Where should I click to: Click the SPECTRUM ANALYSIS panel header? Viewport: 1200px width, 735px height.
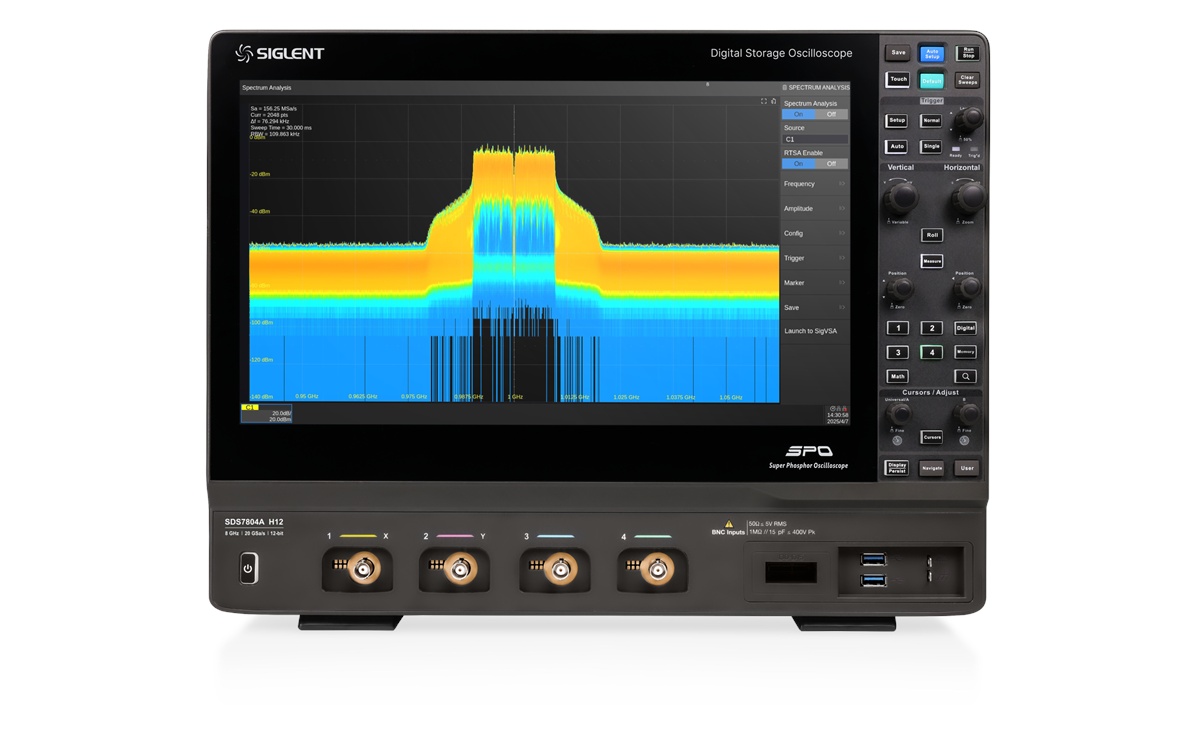coord(815,88)
